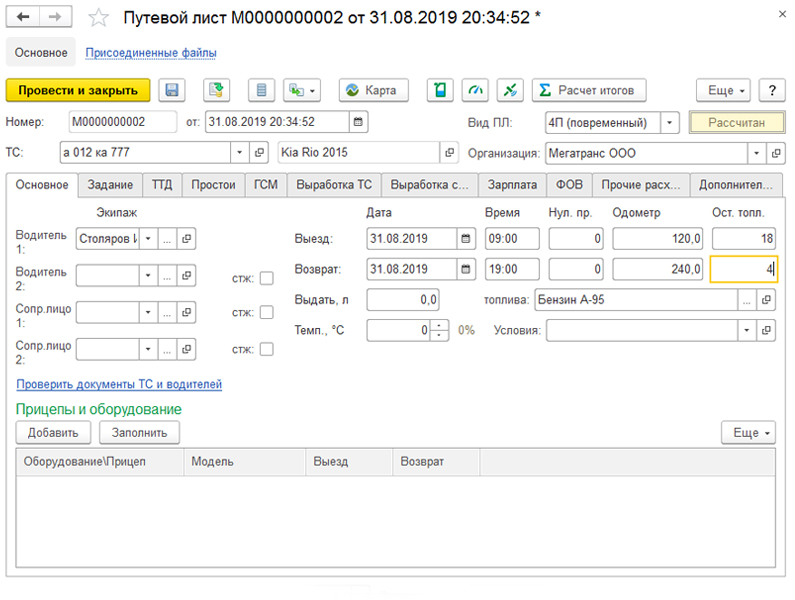Click Заполнить in trailers section

tap(139, 433)
